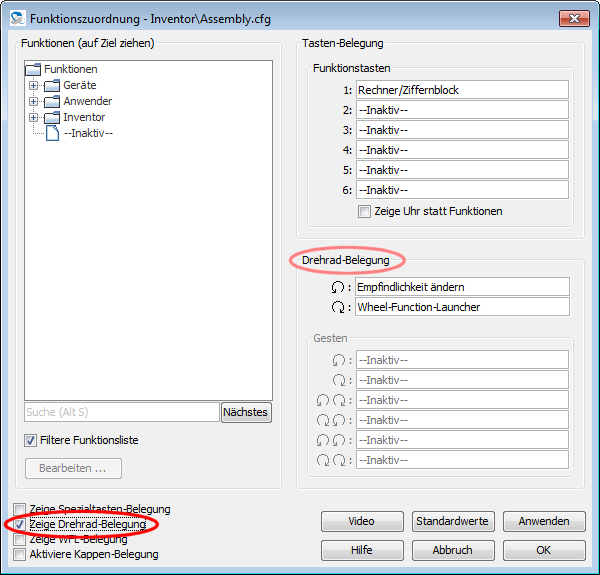
Task: Click the Anwender folder icon
Action: click(53, 101)
